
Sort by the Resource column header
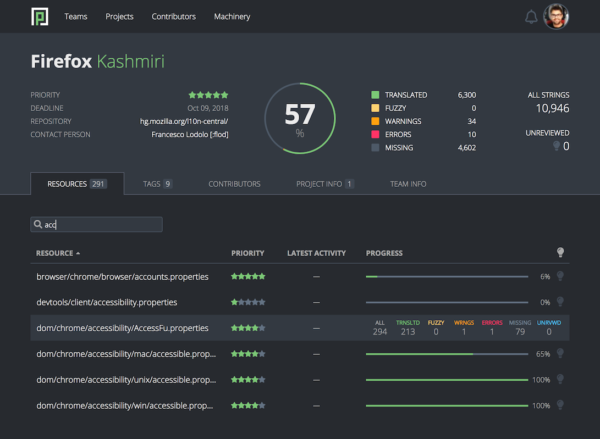click(58, 253)
